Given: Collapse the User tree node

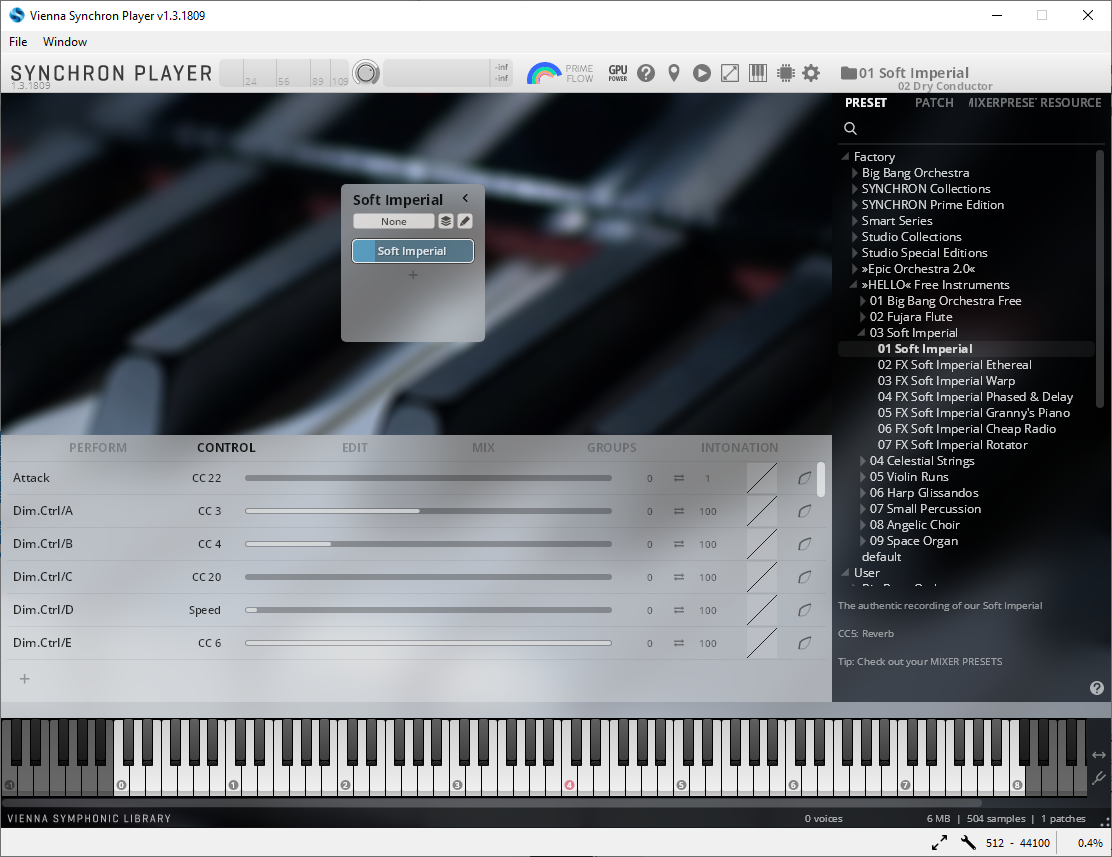Looking at the screenshot, I should pos(845,572).
